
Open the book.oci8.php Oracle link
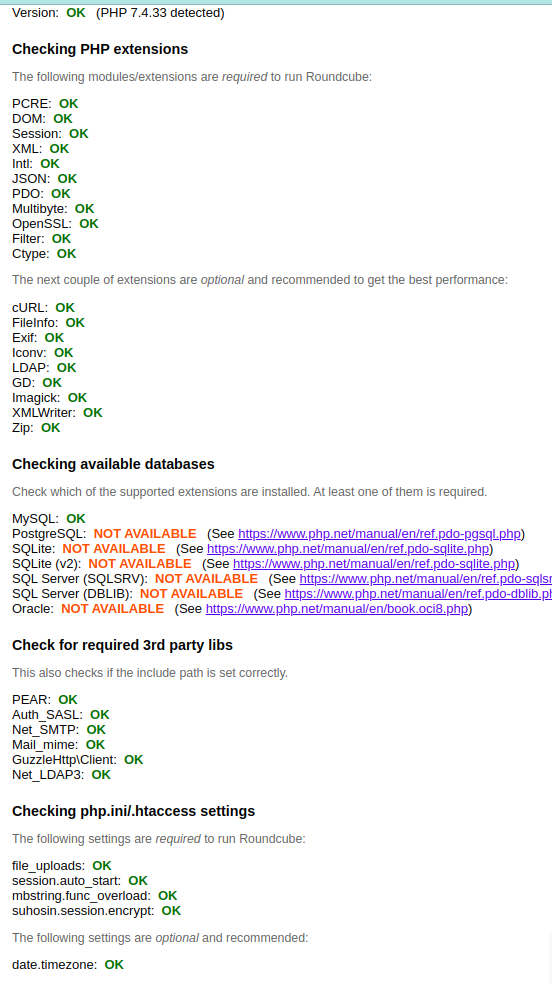pyautogui.click(x=337, y=609)
